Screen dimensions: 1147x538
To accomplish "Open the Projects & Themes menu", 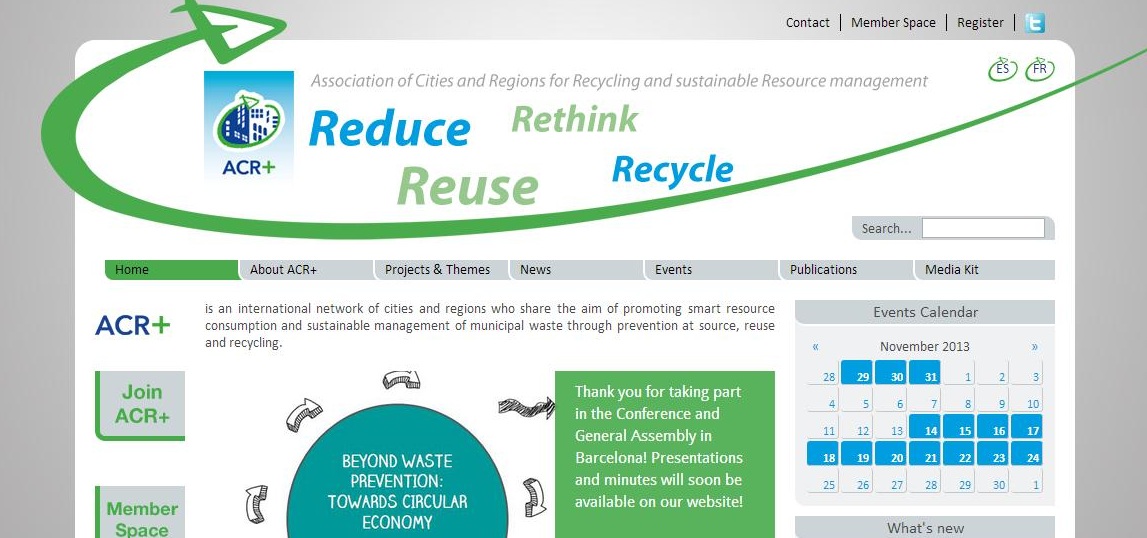I will point(437,270).
